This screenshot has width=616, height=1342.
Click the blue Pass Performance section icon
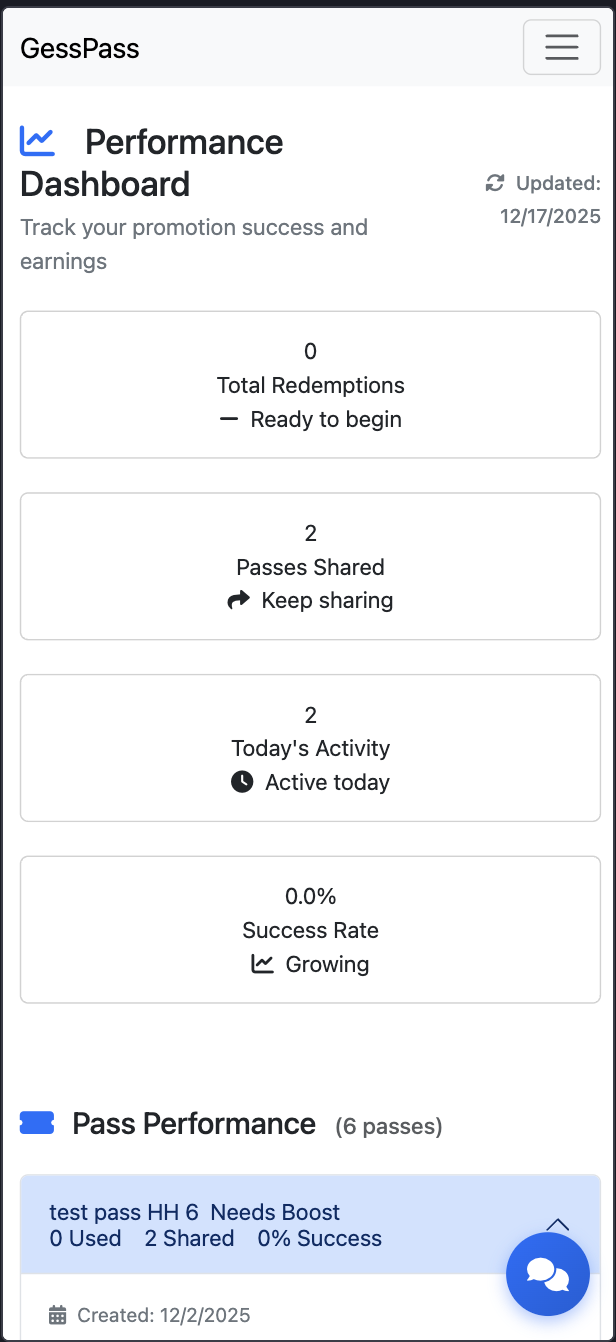(35, 1123)
